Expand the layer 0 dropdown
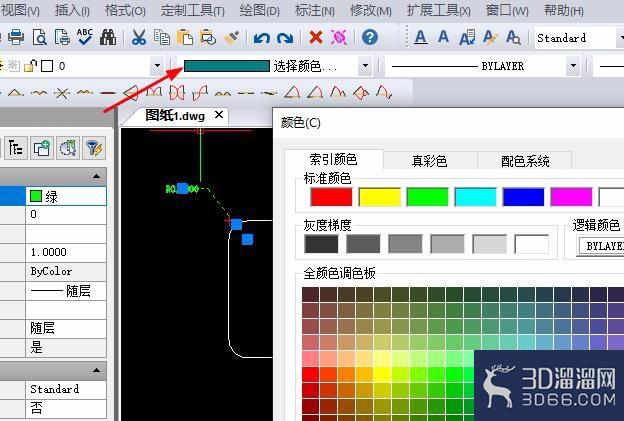The width and height of the screenshot is (624, 421). point(157,66)
